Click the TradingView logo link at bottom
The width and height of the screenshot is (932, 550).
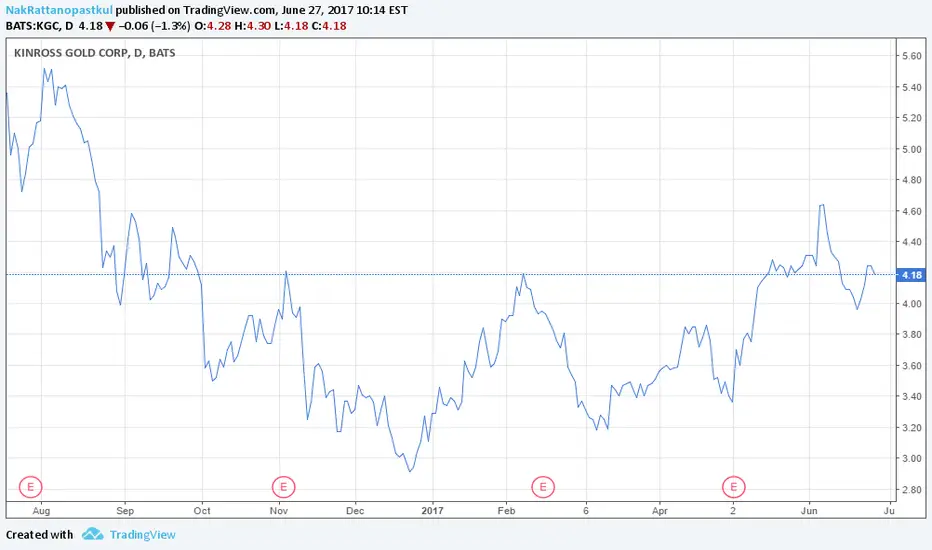coord(129,535)
